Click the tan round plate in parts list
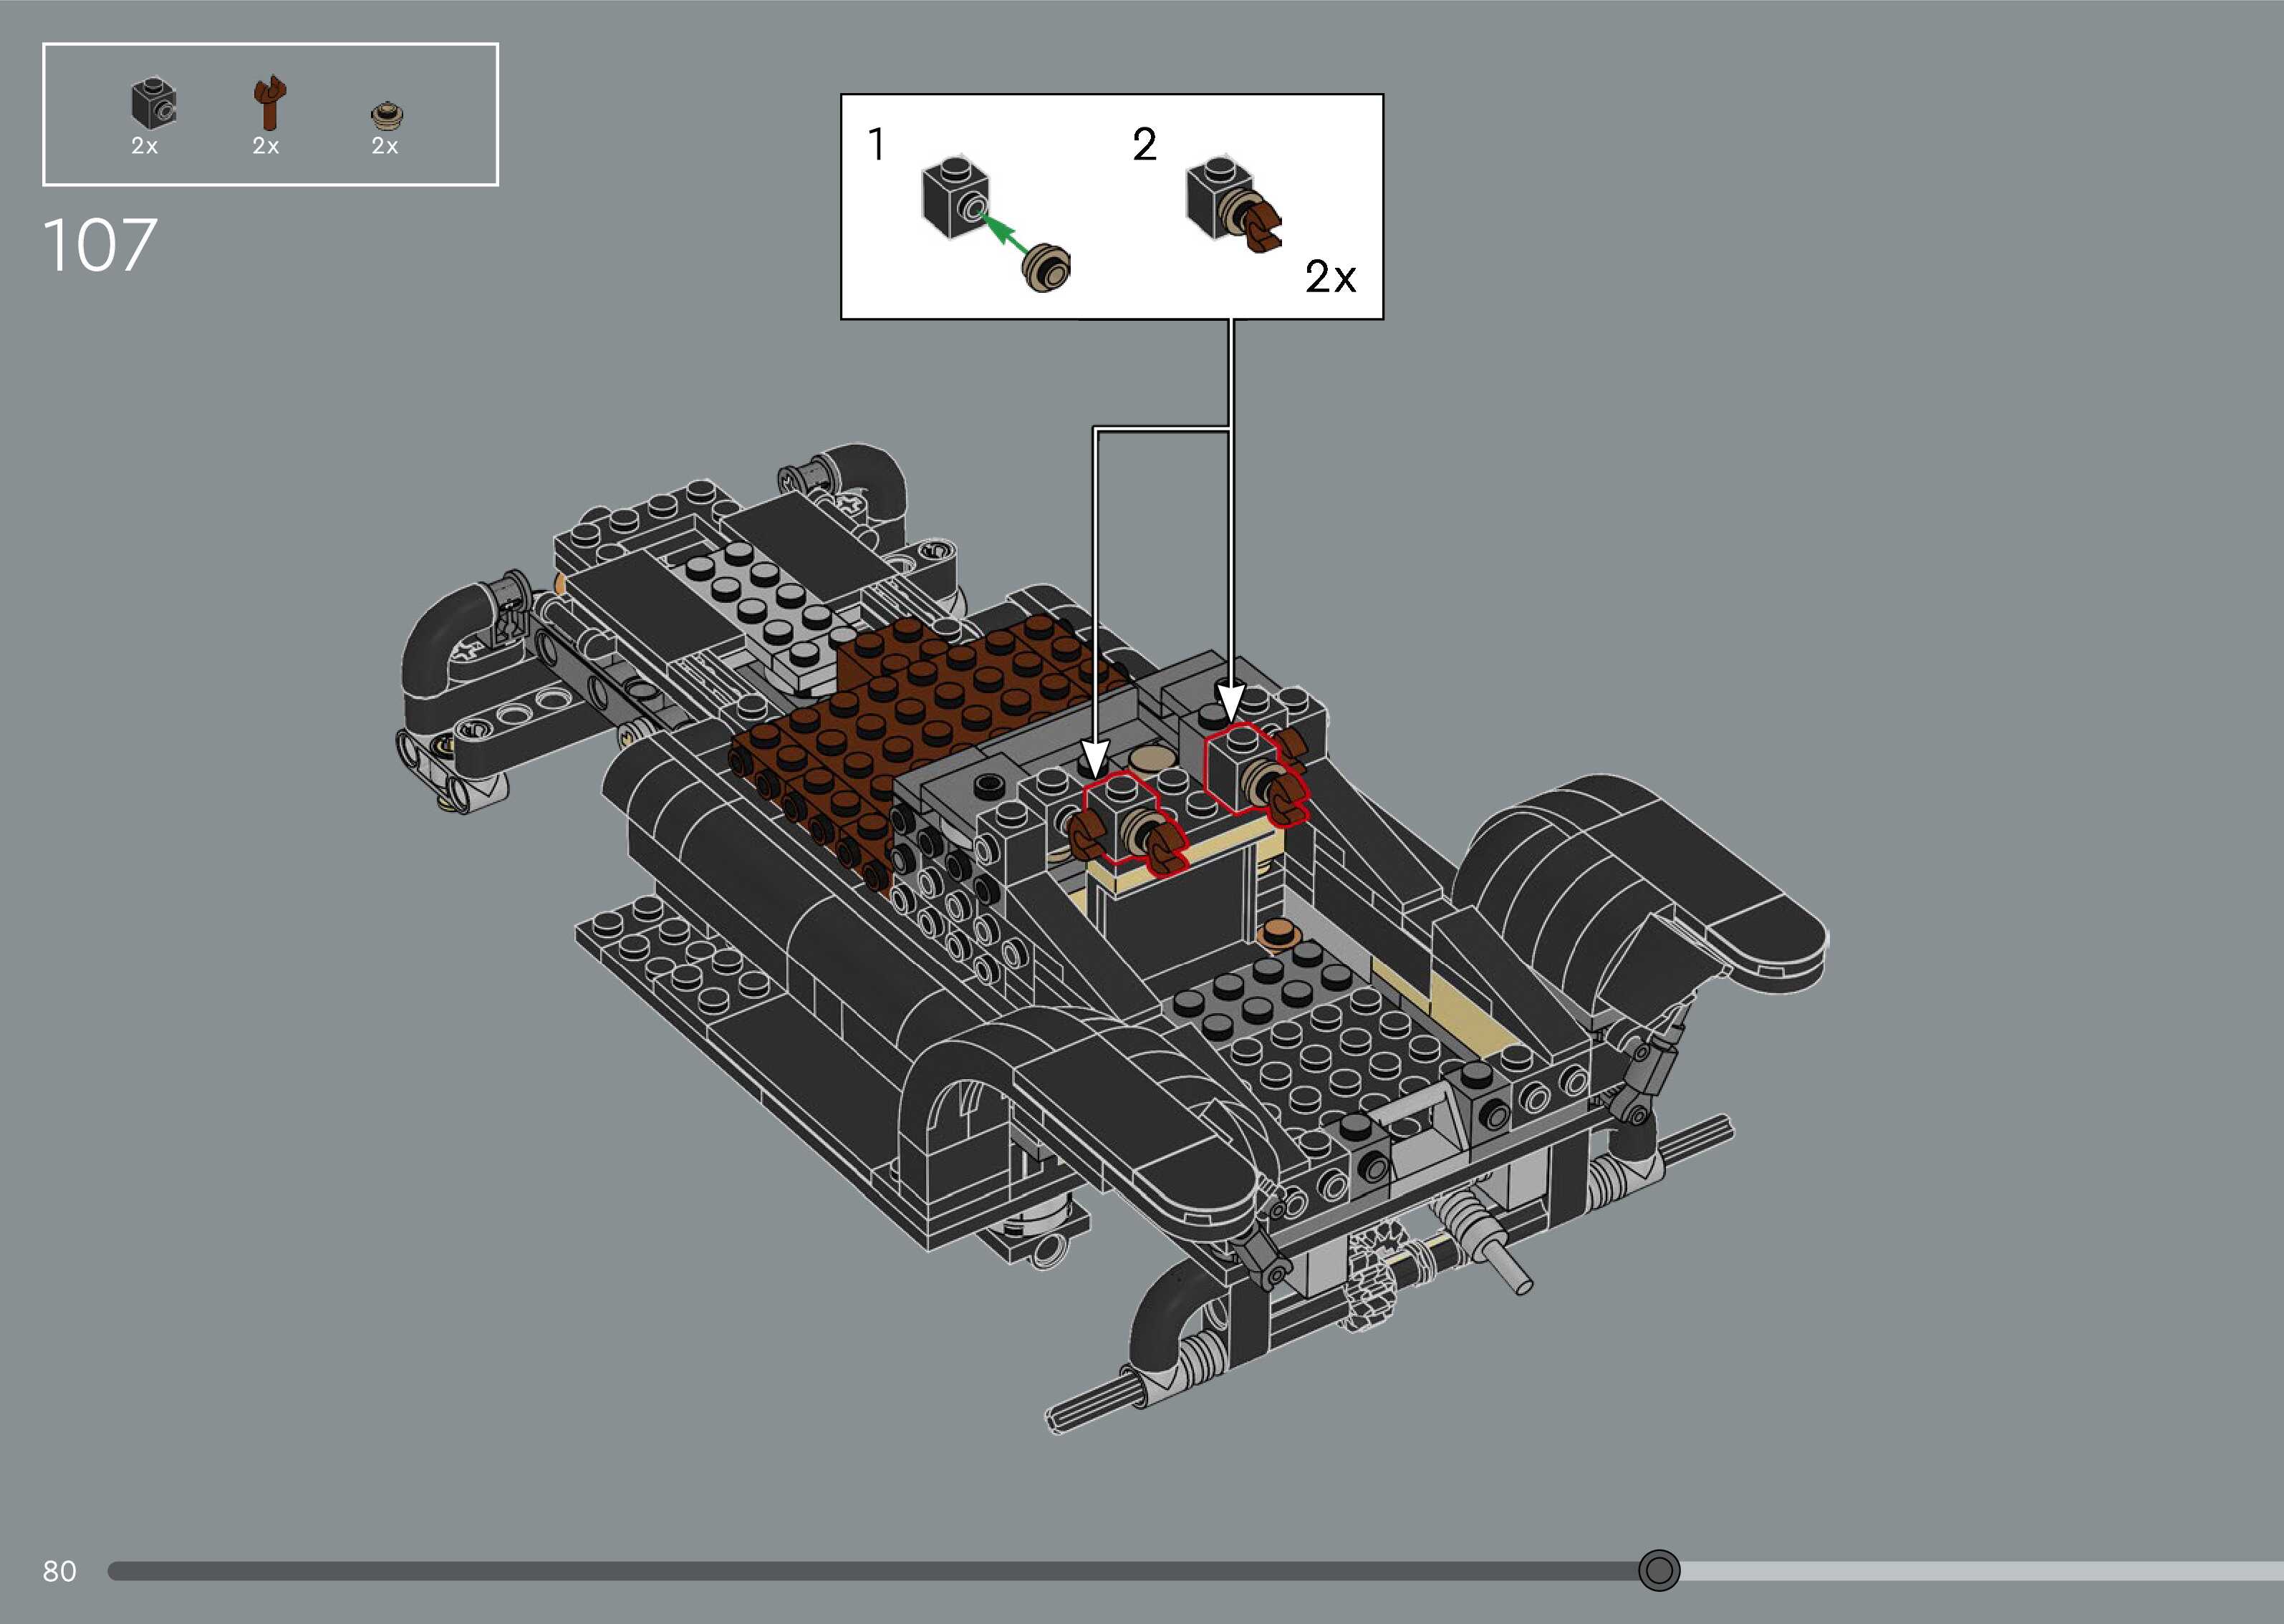The height and width of the screenshot is (1624, 2284). [x=385, y=115]
